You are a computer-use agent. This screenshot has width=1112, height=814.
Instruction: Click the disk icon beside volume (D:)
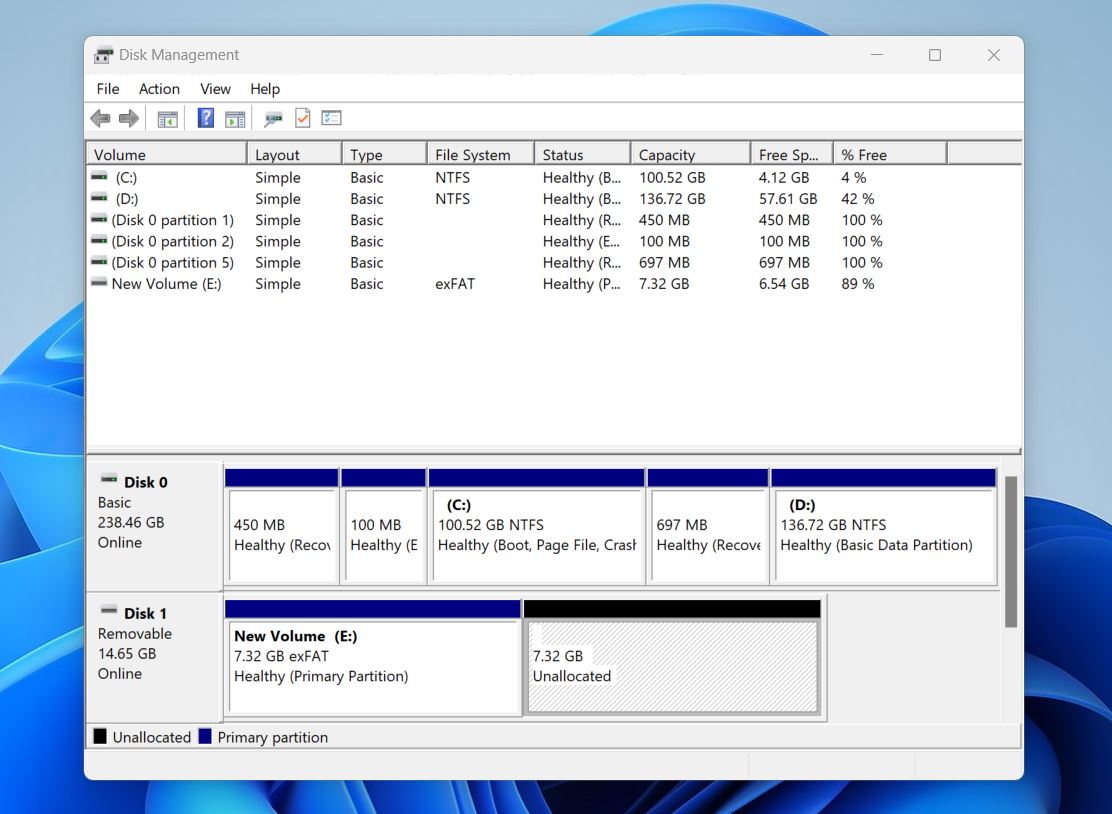point(98,198)
